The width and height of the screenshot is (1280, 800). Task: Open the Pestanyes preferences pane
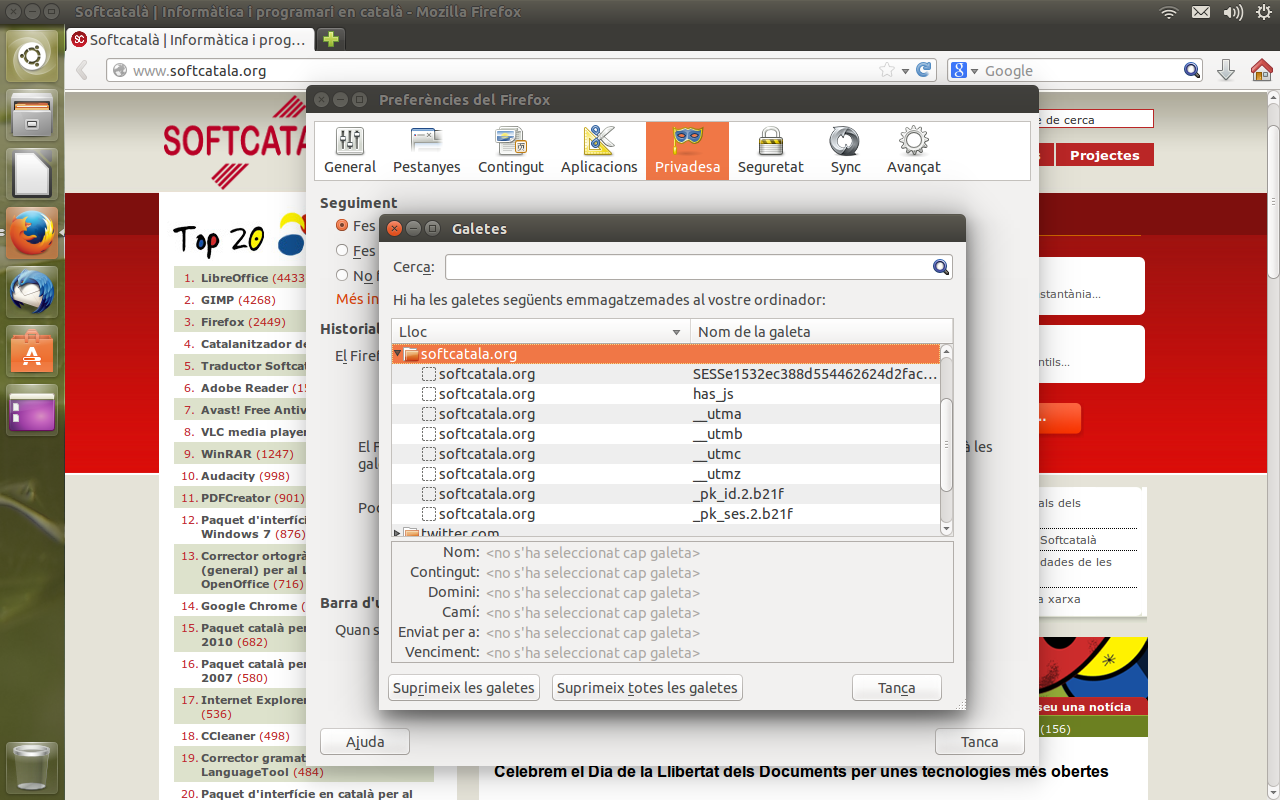click(x=427, y=151)
